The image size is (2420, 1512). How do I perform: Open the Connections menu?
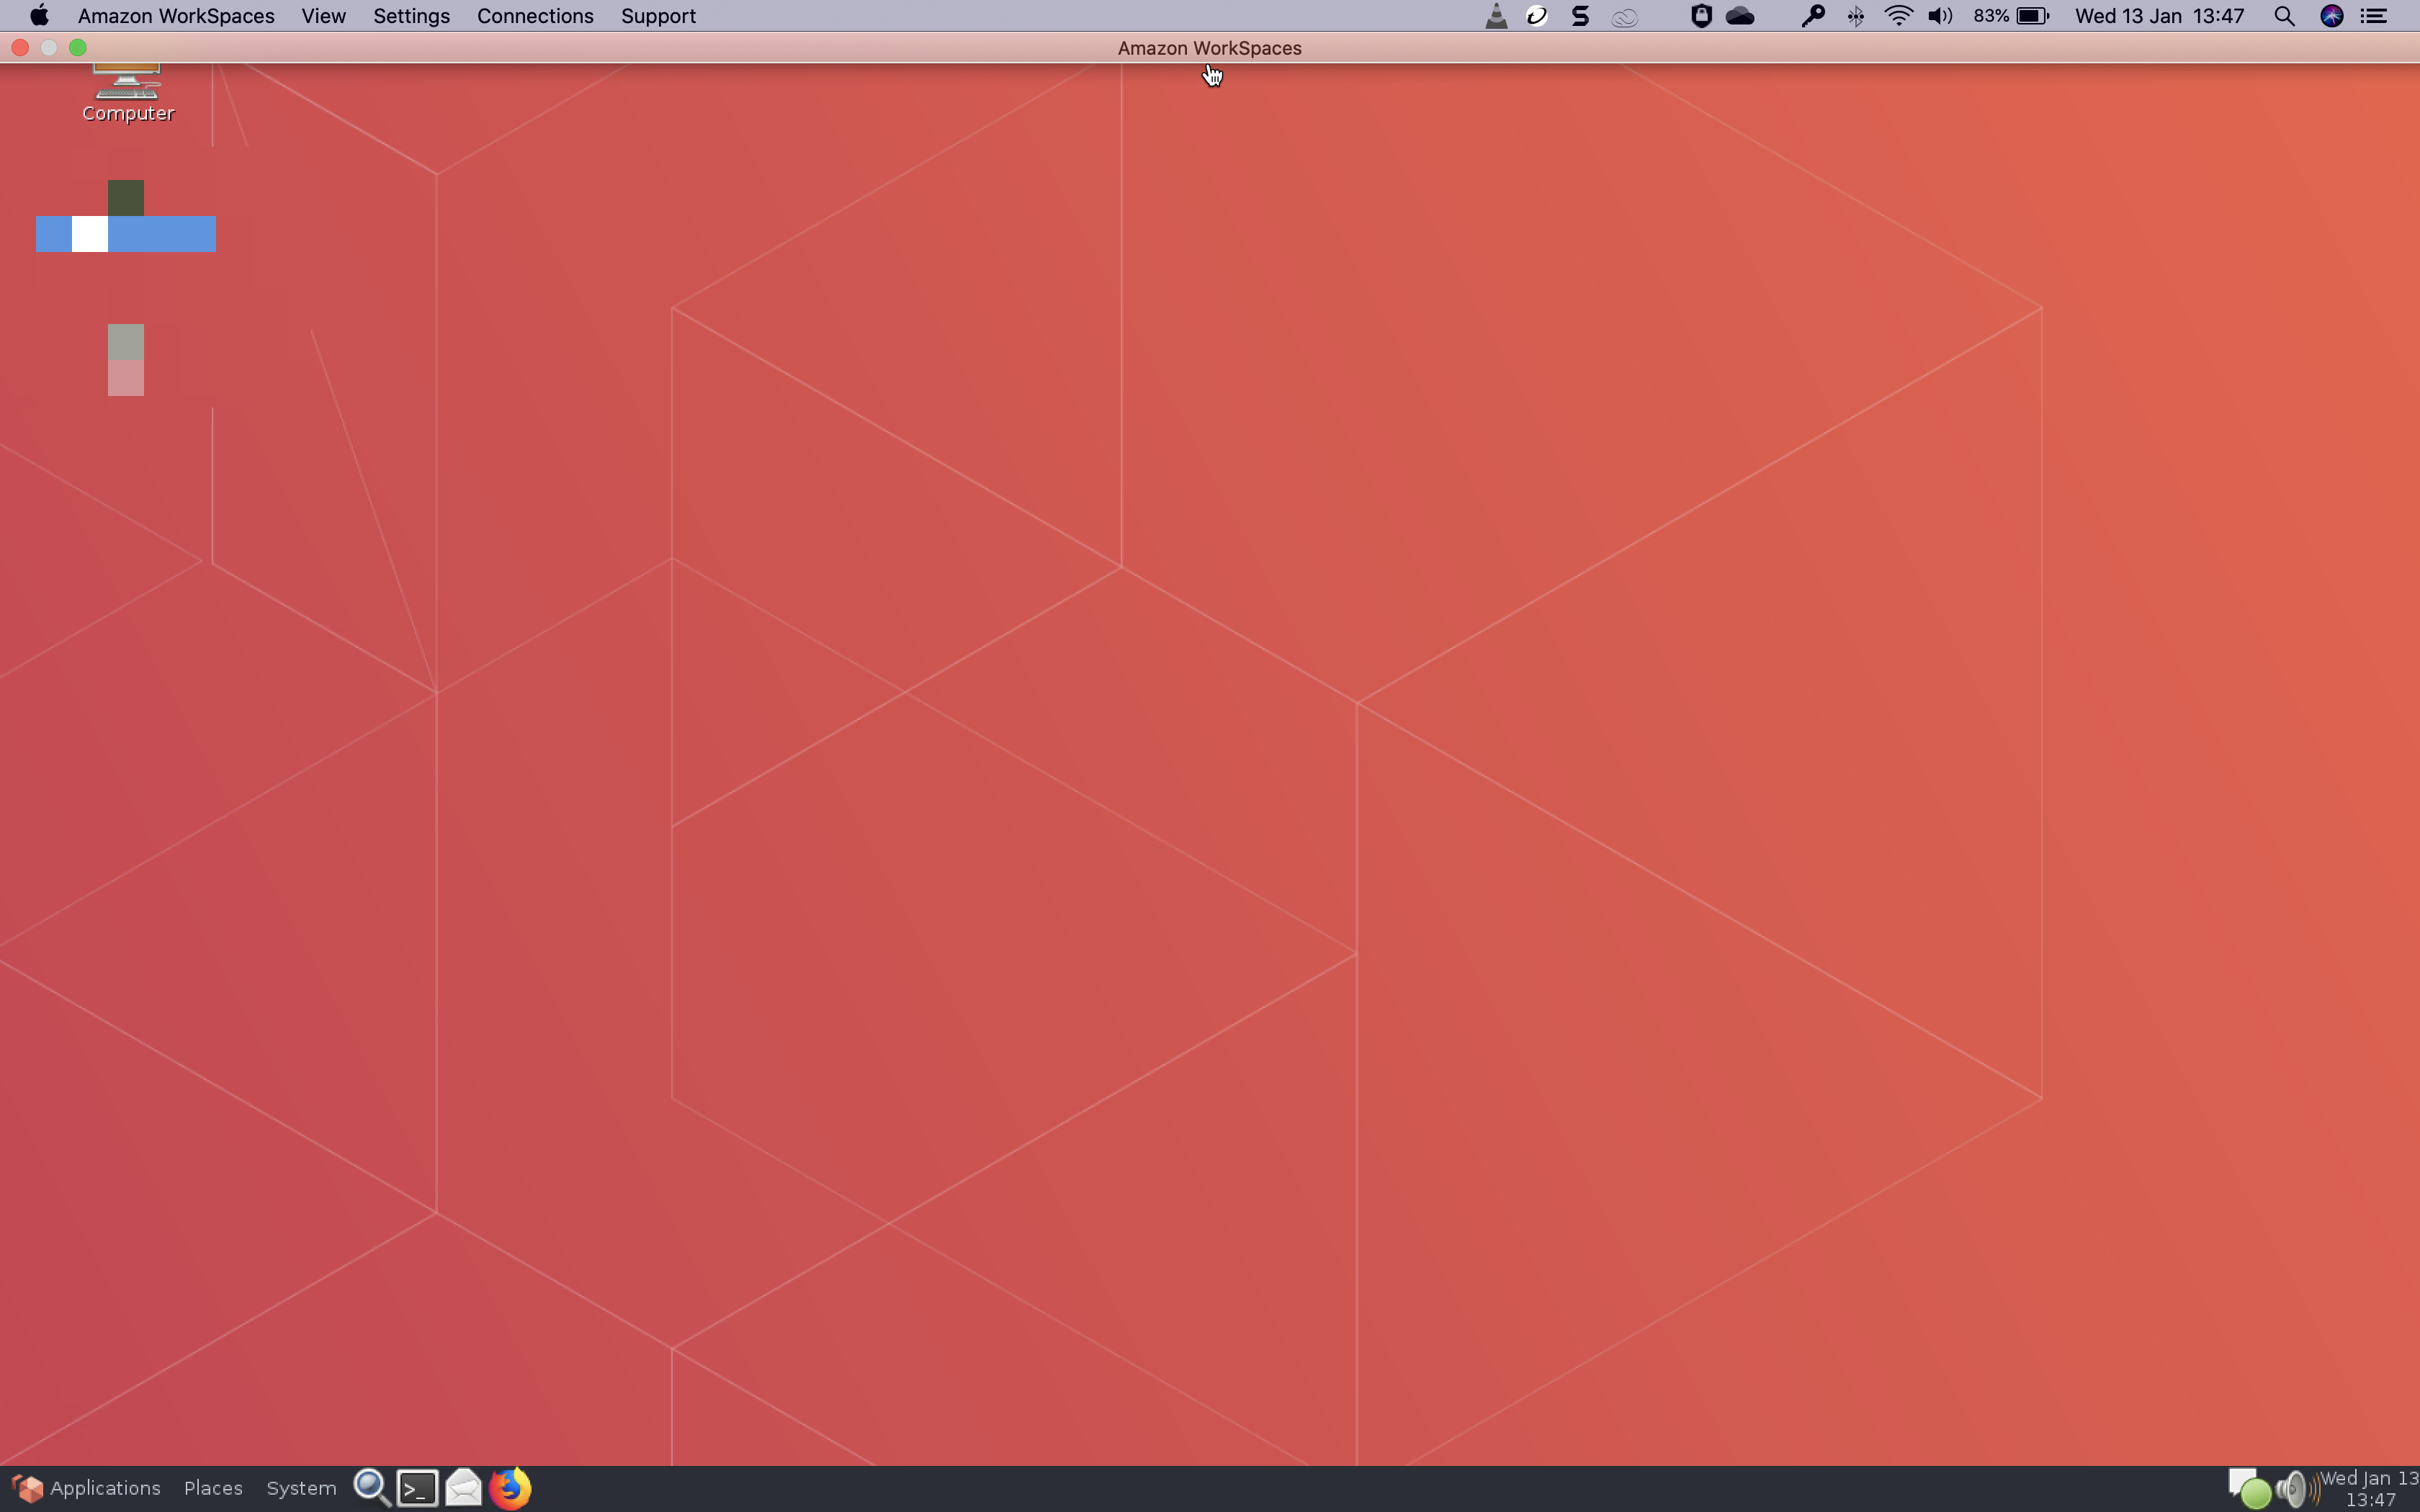[535, 16]
